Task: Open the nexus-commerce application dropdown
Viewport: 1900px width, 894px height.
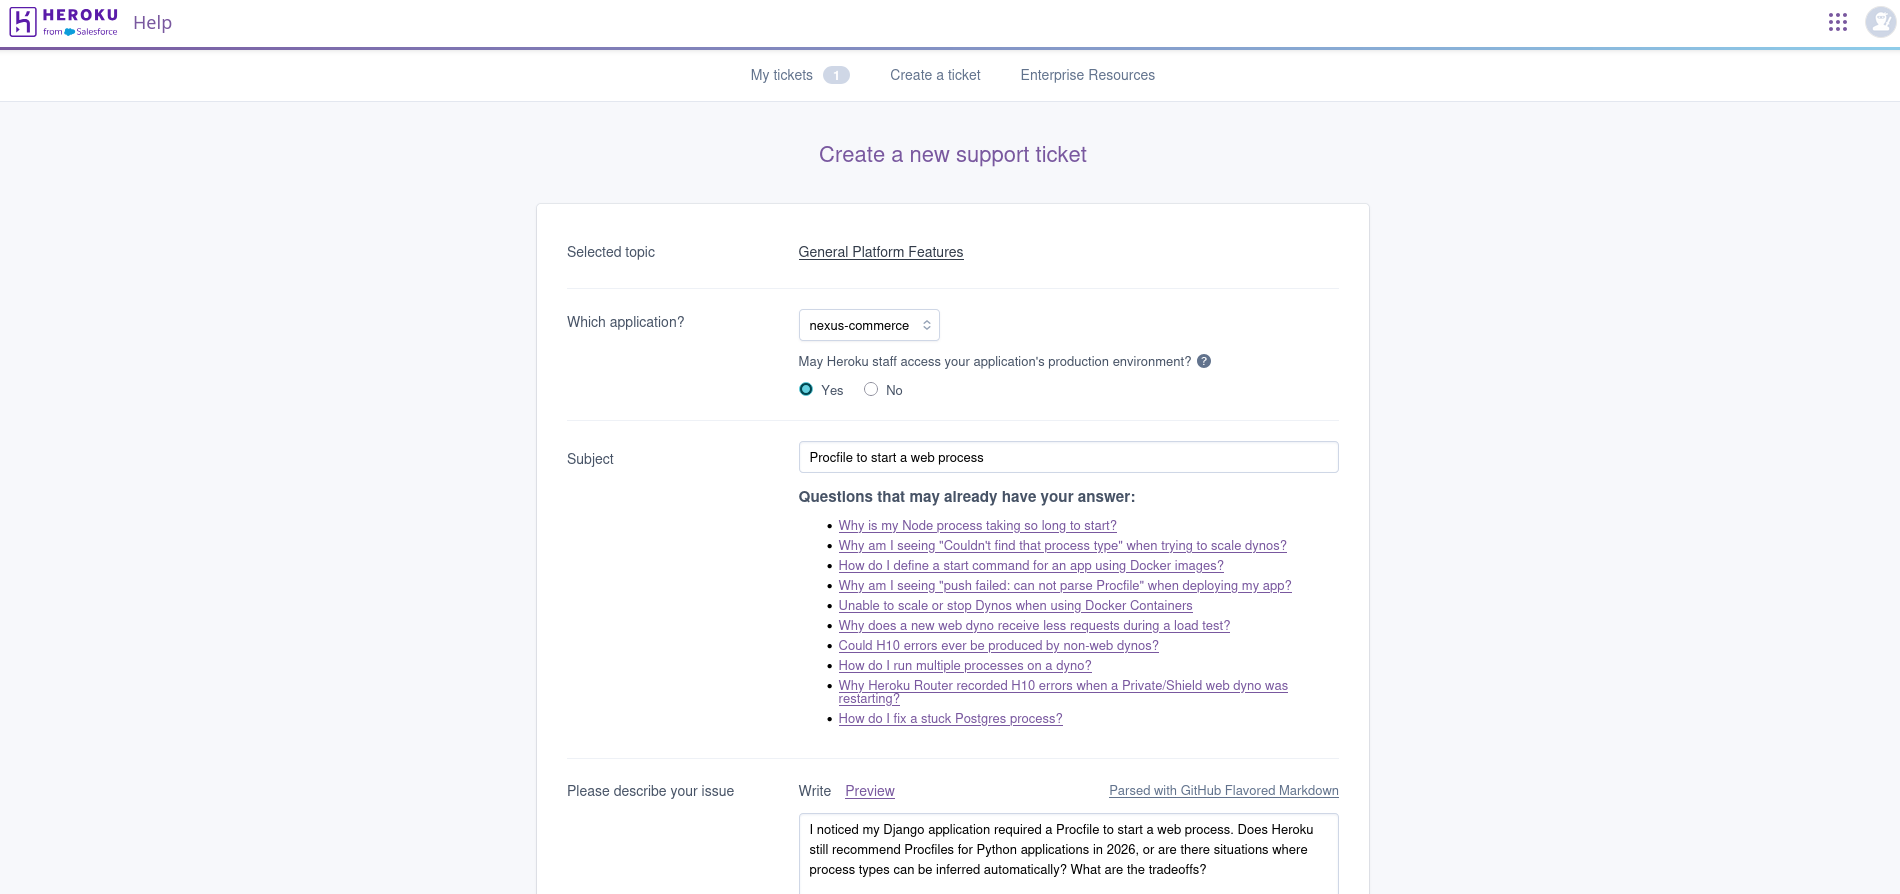Action: 869,325
